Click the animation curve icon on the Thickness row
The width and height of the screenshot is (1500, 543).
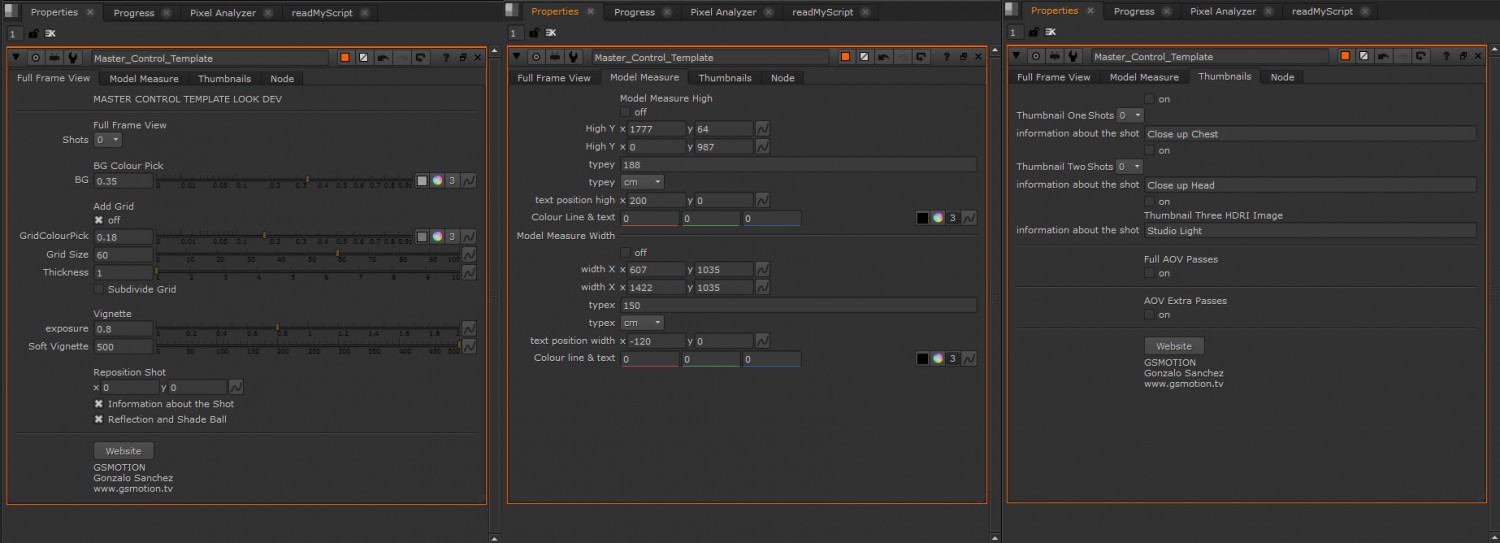point(469,273)
